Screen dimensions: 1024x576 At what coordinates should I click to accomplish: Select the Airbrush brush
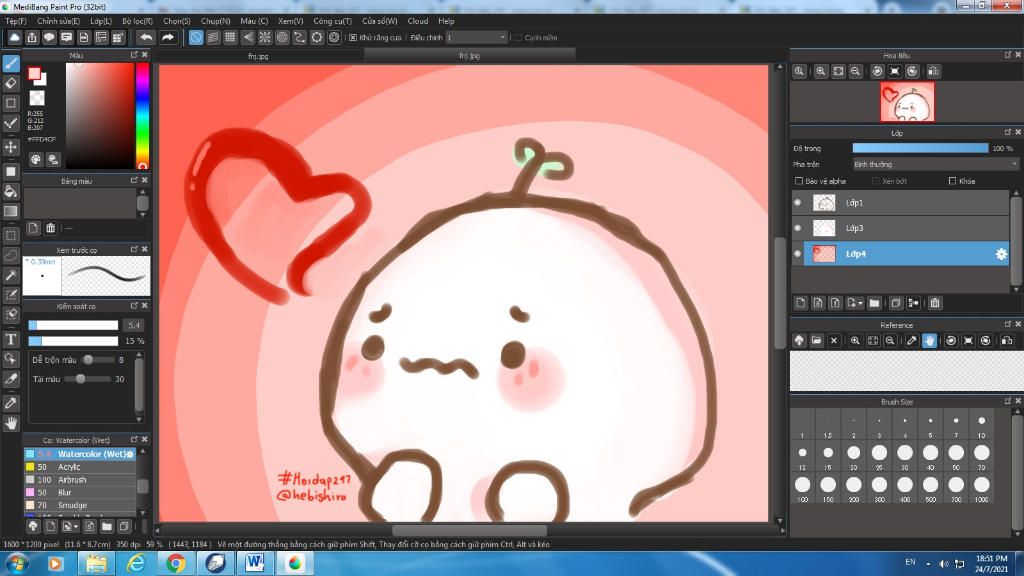coord(80,479)
